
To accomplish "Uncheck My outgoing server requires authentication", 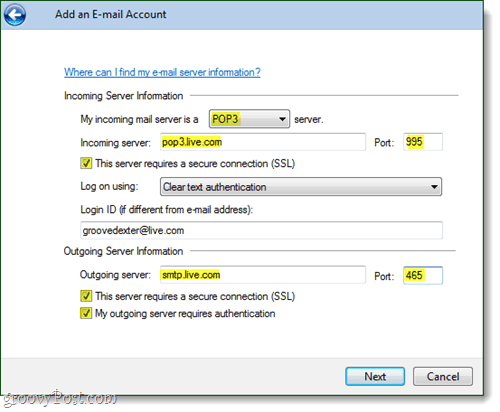I will 86,313.
